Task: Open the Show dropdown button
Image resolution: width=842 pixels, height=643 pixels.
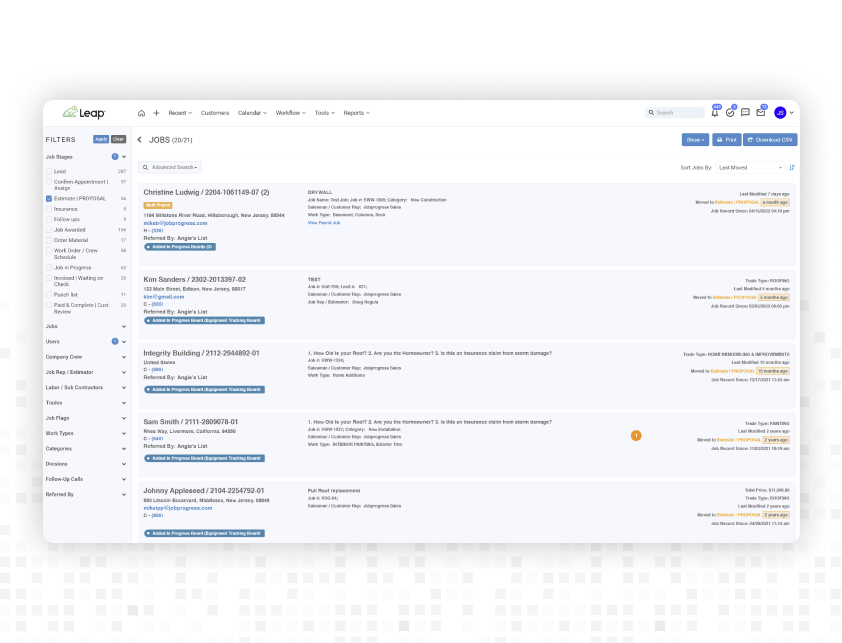Action: coord(695,140)
